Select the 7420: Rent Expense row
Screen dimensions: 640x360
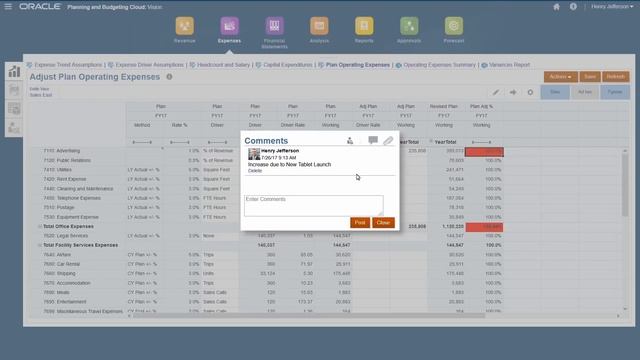point(65,179)
